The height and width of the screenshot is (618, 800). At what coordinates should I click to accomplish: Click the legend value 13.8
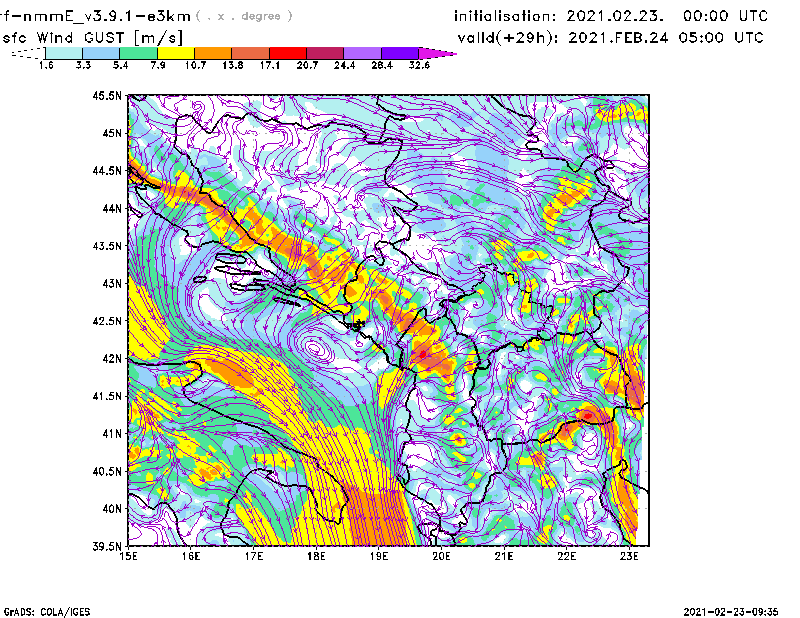click(233, 65)
